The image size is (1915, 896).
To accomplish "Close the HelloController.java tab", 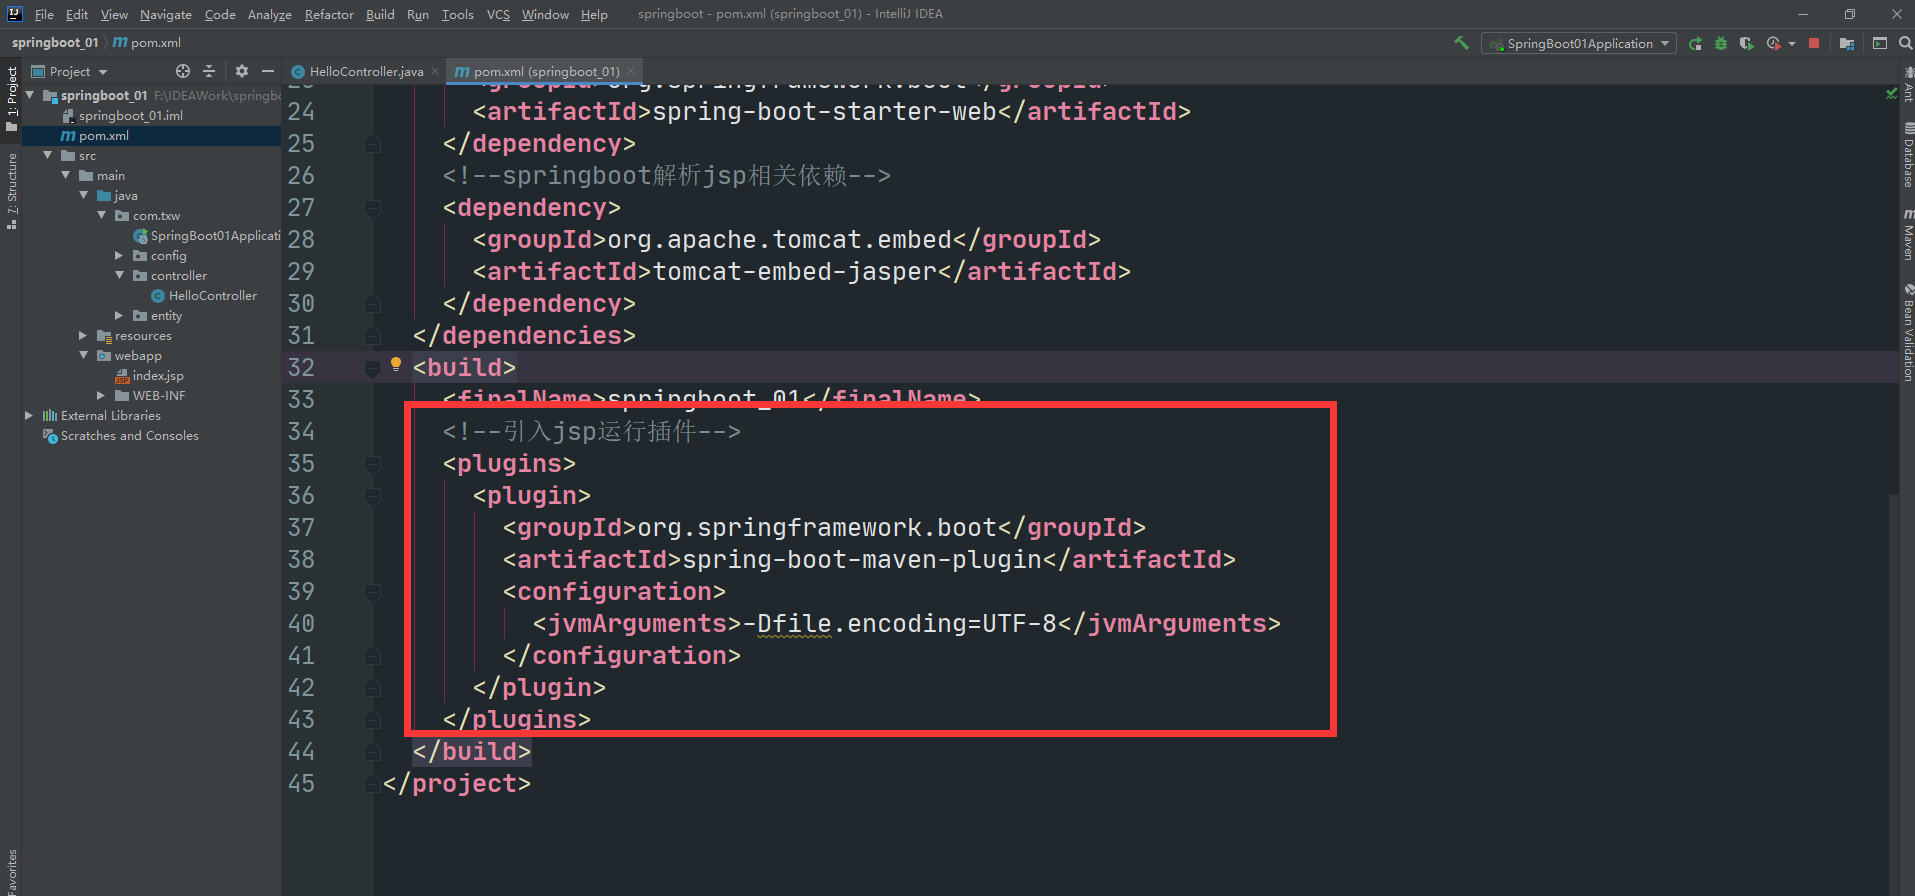I will point(435,71).
